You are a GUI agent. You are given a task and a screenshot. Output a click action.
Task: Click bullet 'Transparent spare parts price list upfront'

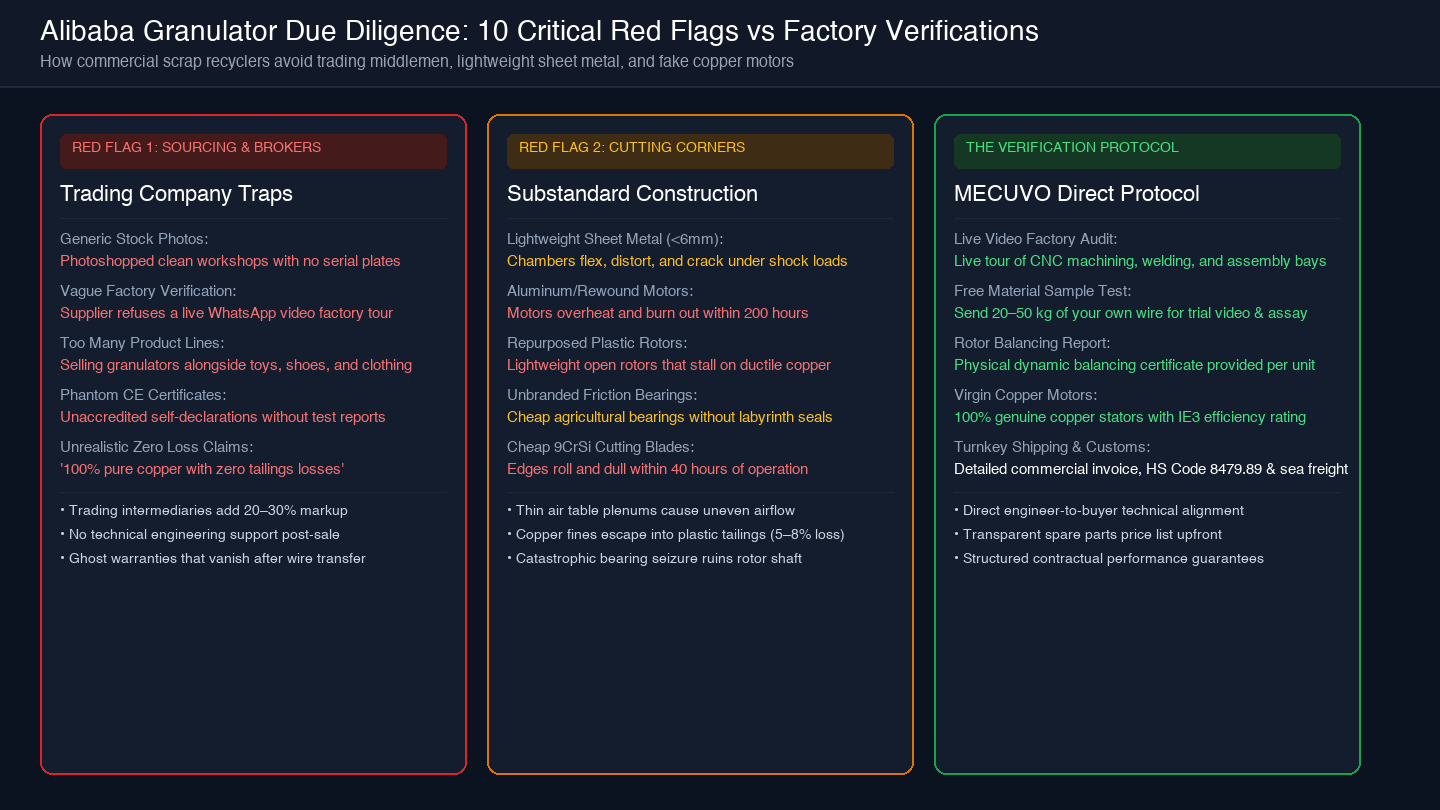click(1088, 534)
